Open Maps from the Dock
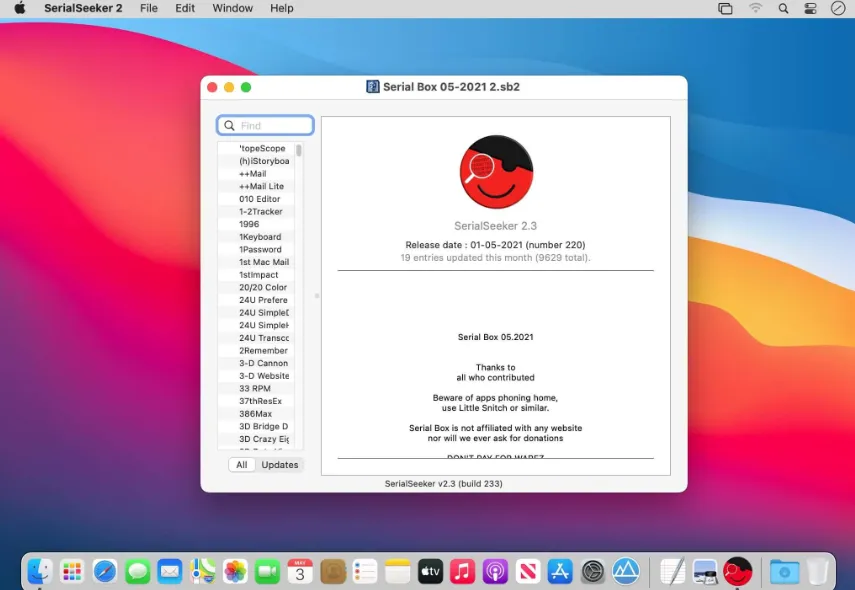855x590 pixels. click(202, 571)
